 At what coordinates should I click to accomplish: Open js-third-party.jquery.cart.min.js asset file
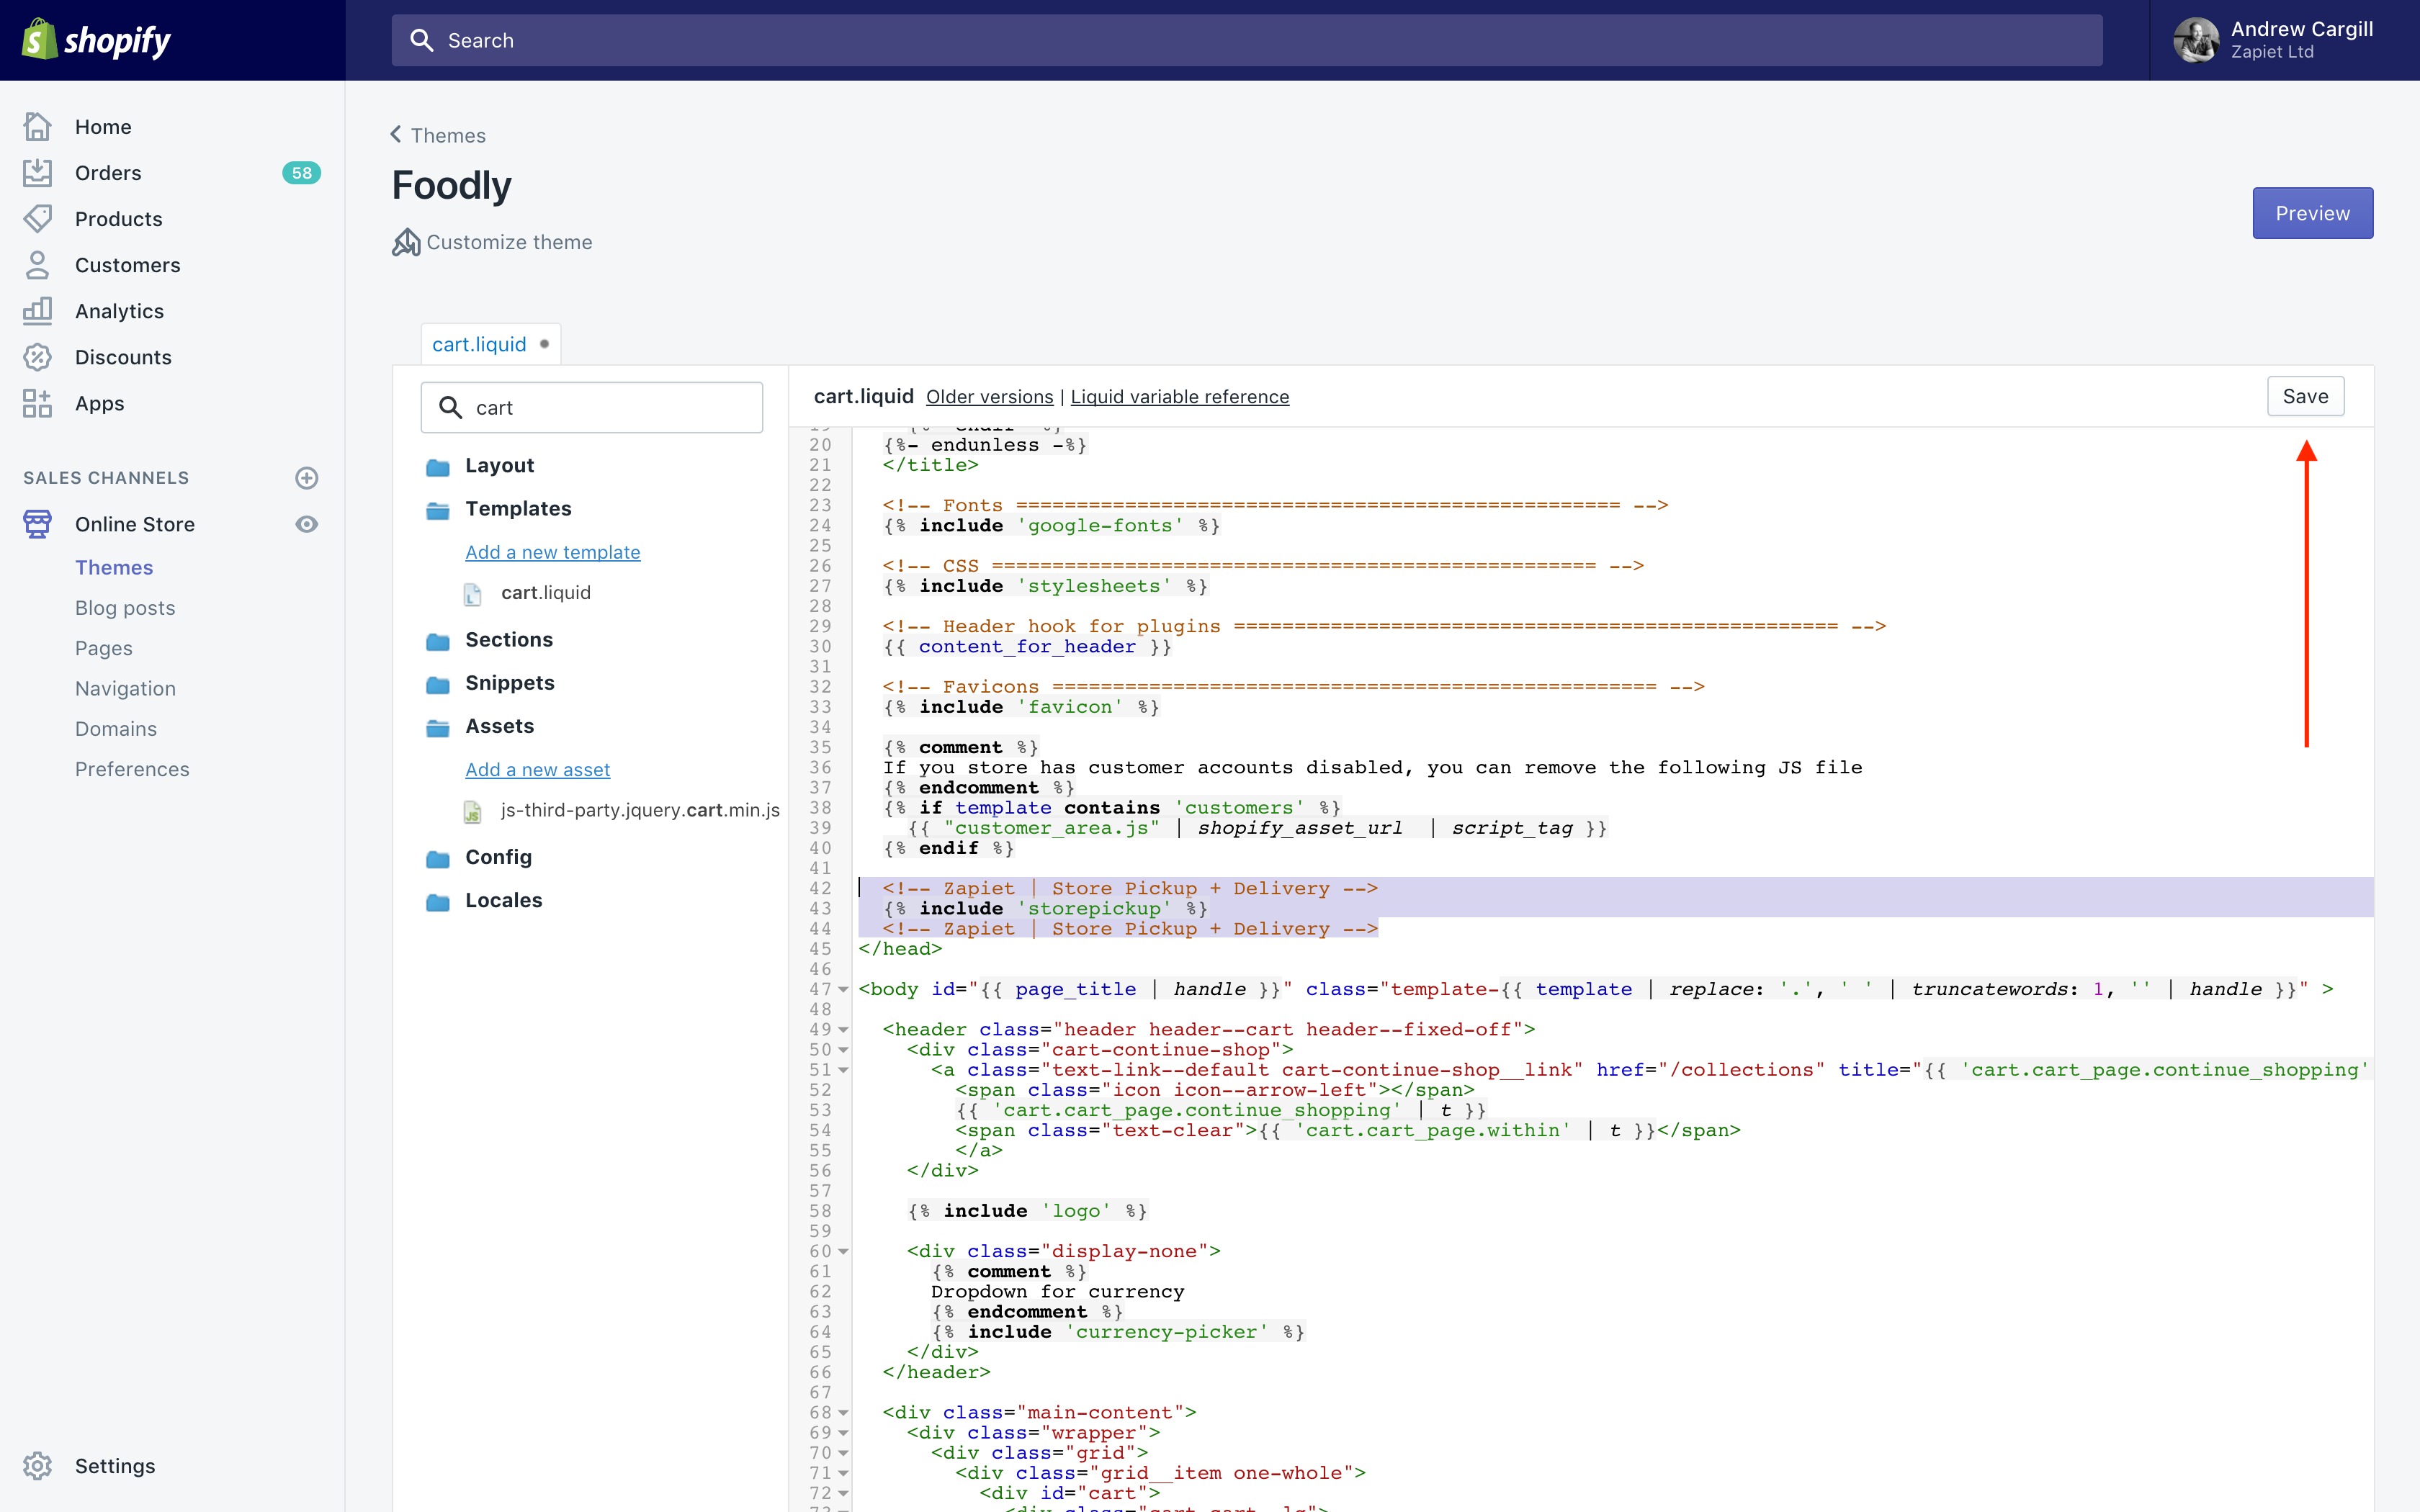click(640, 810)
